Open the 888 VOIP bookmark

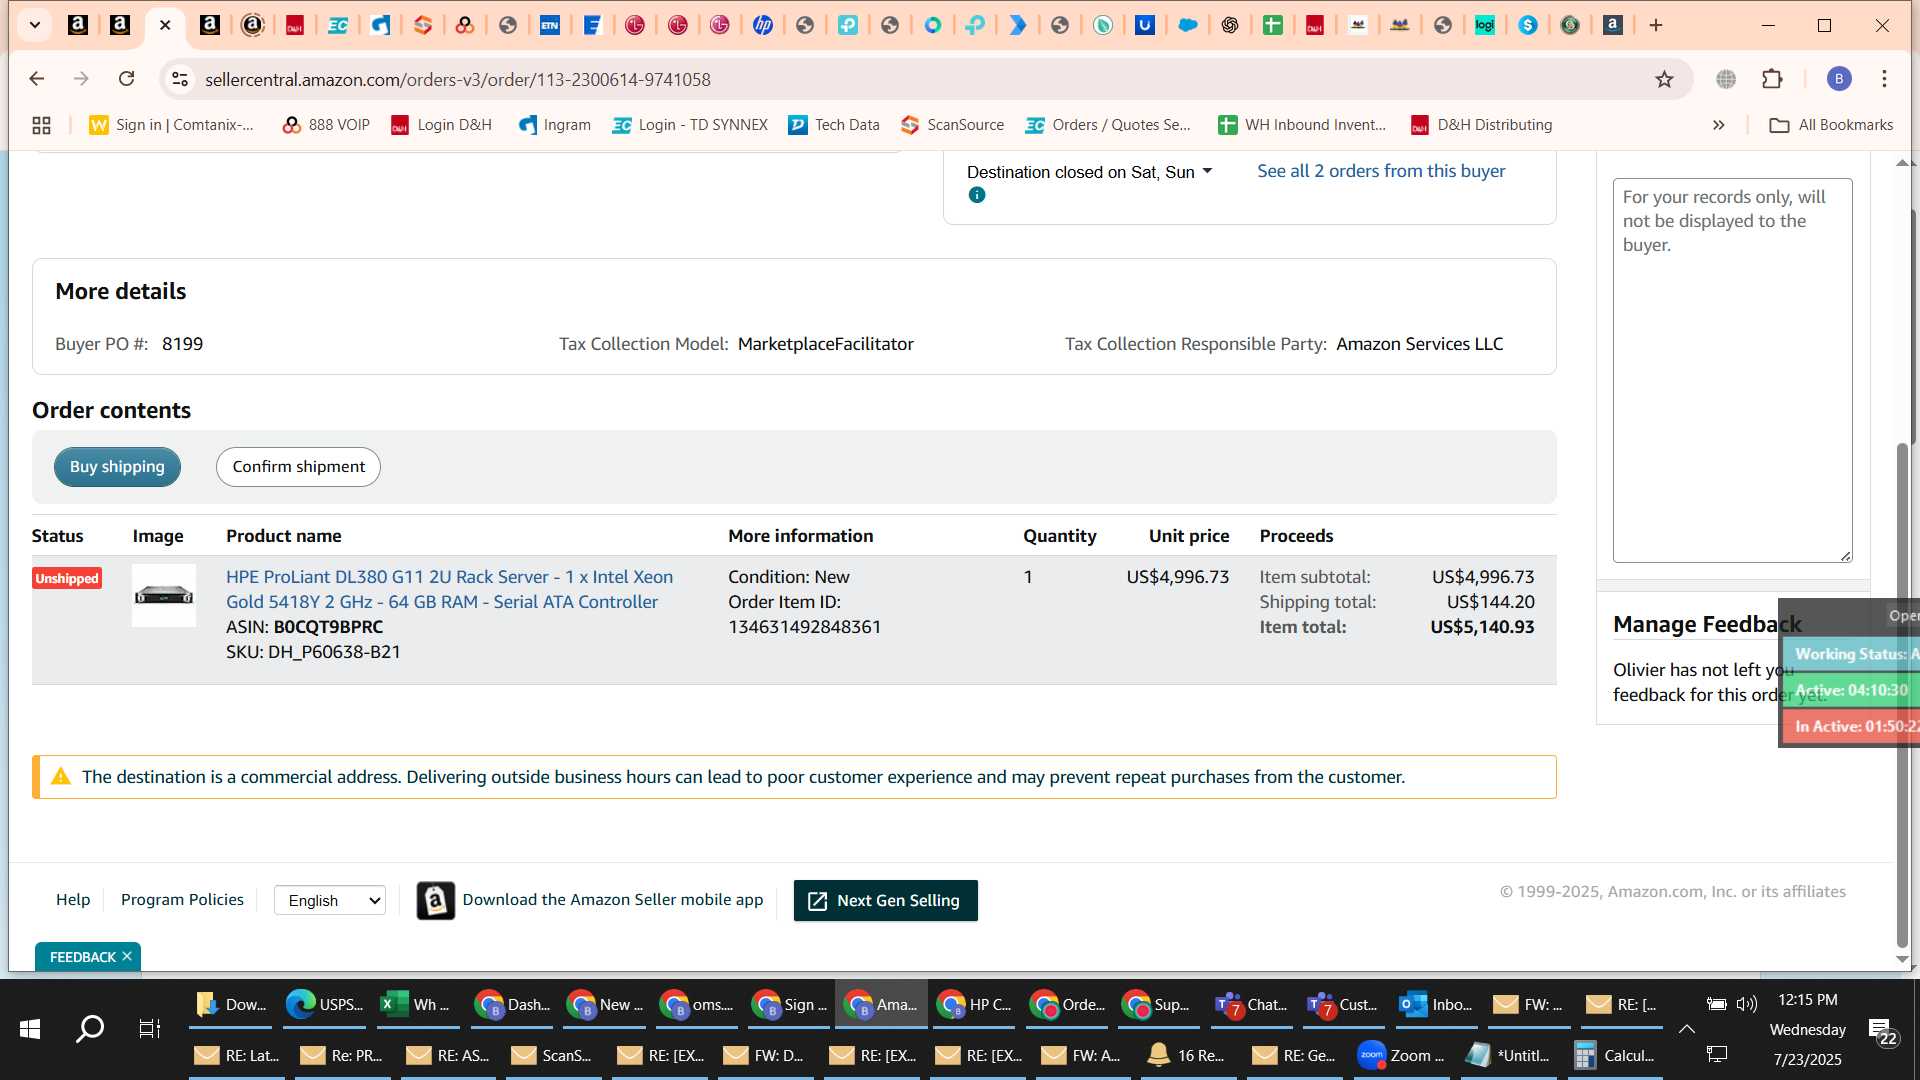click(x=326, y=125)
